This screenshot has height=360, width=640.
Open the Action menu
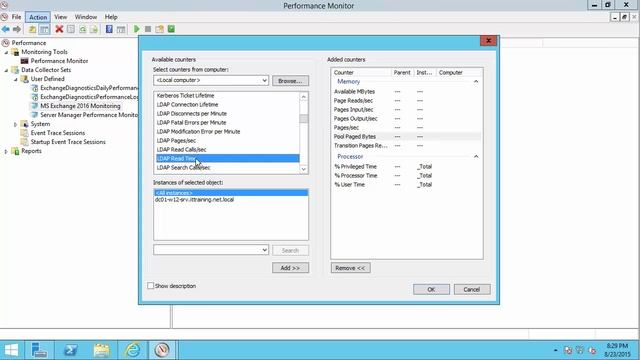click(38, 17)
